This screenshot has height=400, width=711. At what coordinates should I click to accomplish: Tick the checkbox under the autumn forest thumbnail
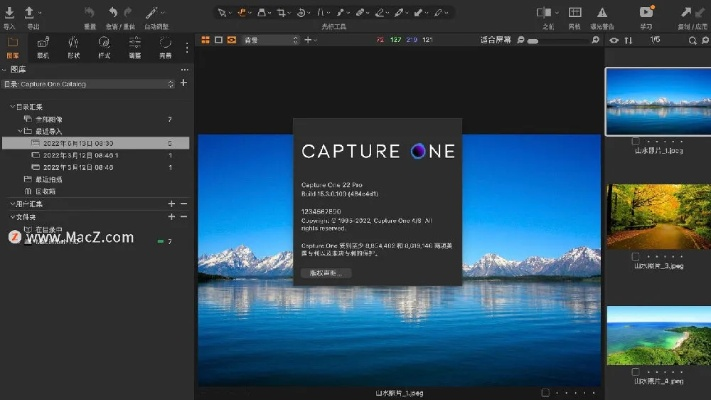635,255
